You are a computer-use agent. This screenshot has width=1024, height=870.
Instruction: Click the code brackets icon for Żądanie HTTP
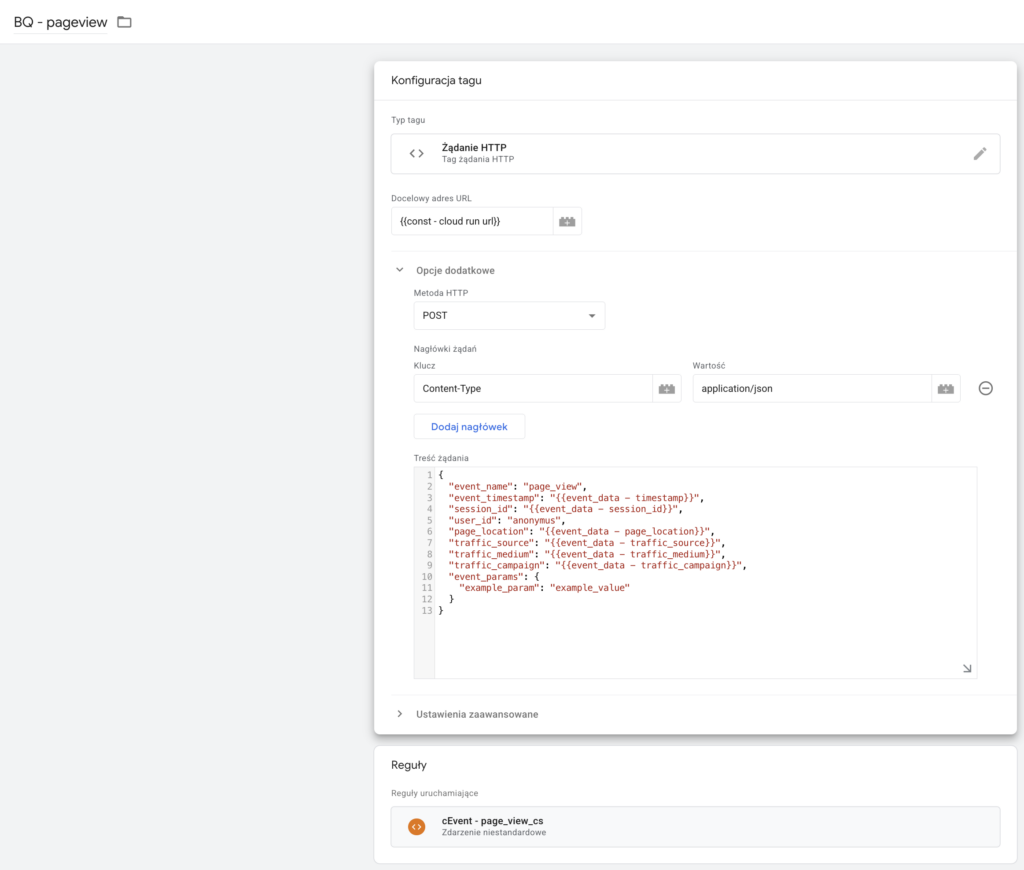(x=417, y=154)
